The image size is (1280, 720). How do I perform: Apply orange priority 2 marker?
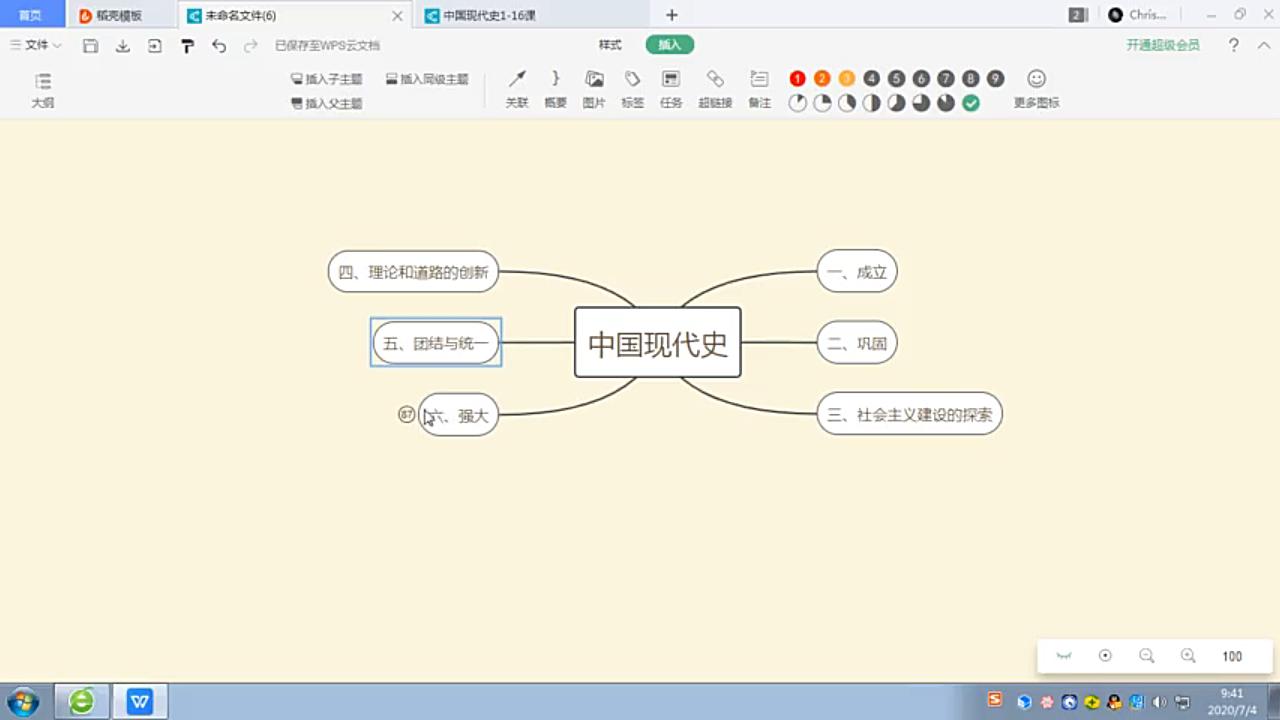pyautogui.click(x=822, y=79)
